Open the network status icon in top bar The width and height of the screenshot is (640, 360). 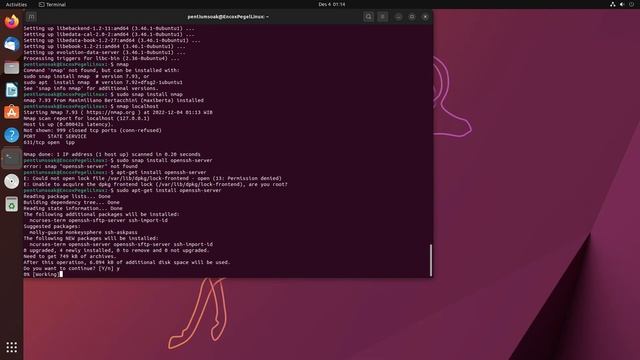click(613, 4)
